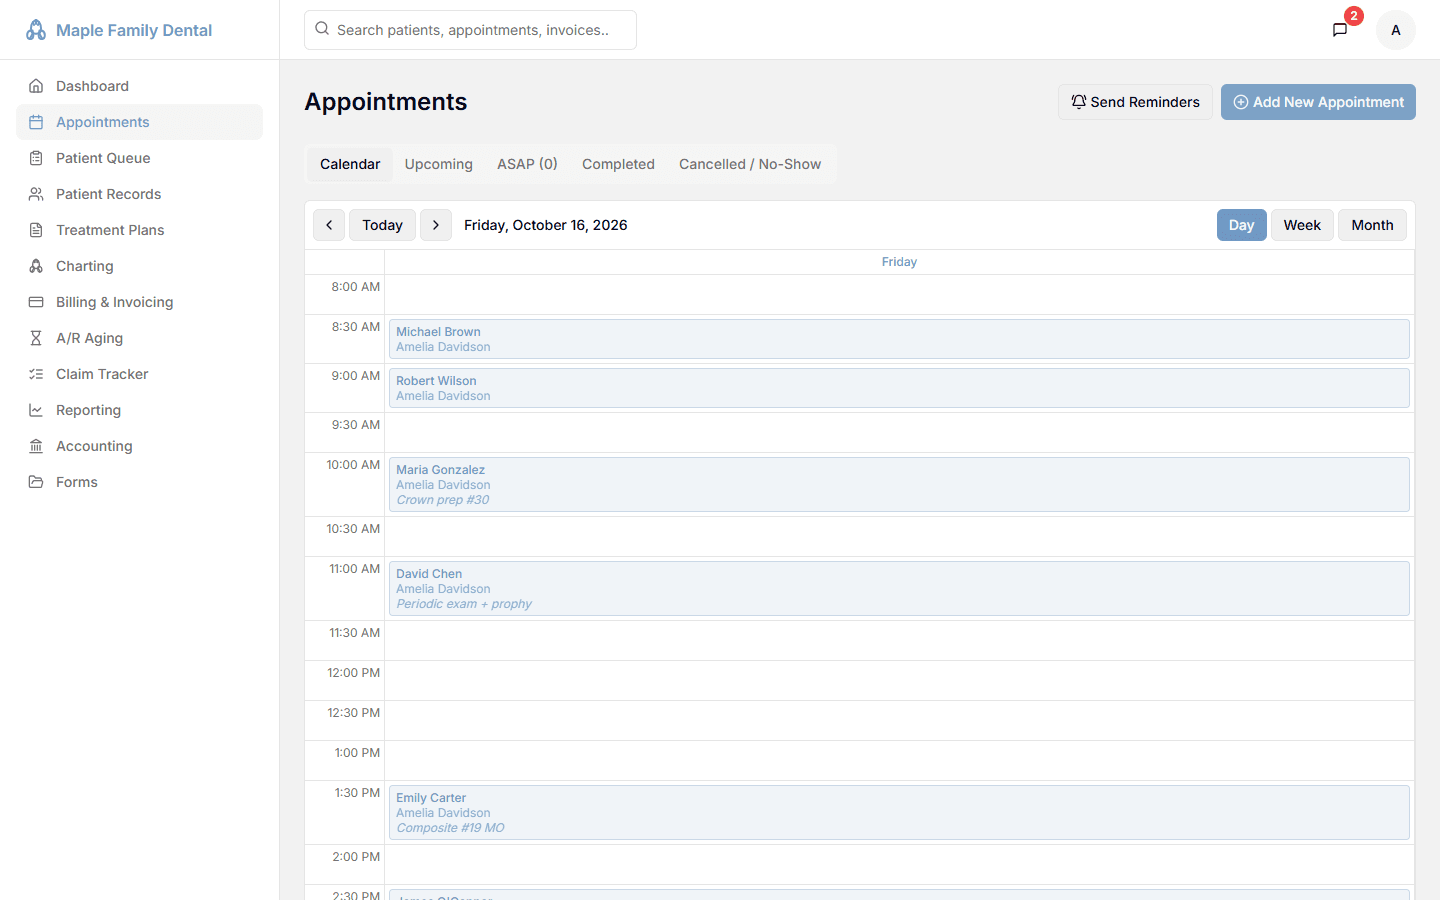Click the Accounting bank icon
The height and width of the screenshot is (900, 1440).
coord(36,446)
